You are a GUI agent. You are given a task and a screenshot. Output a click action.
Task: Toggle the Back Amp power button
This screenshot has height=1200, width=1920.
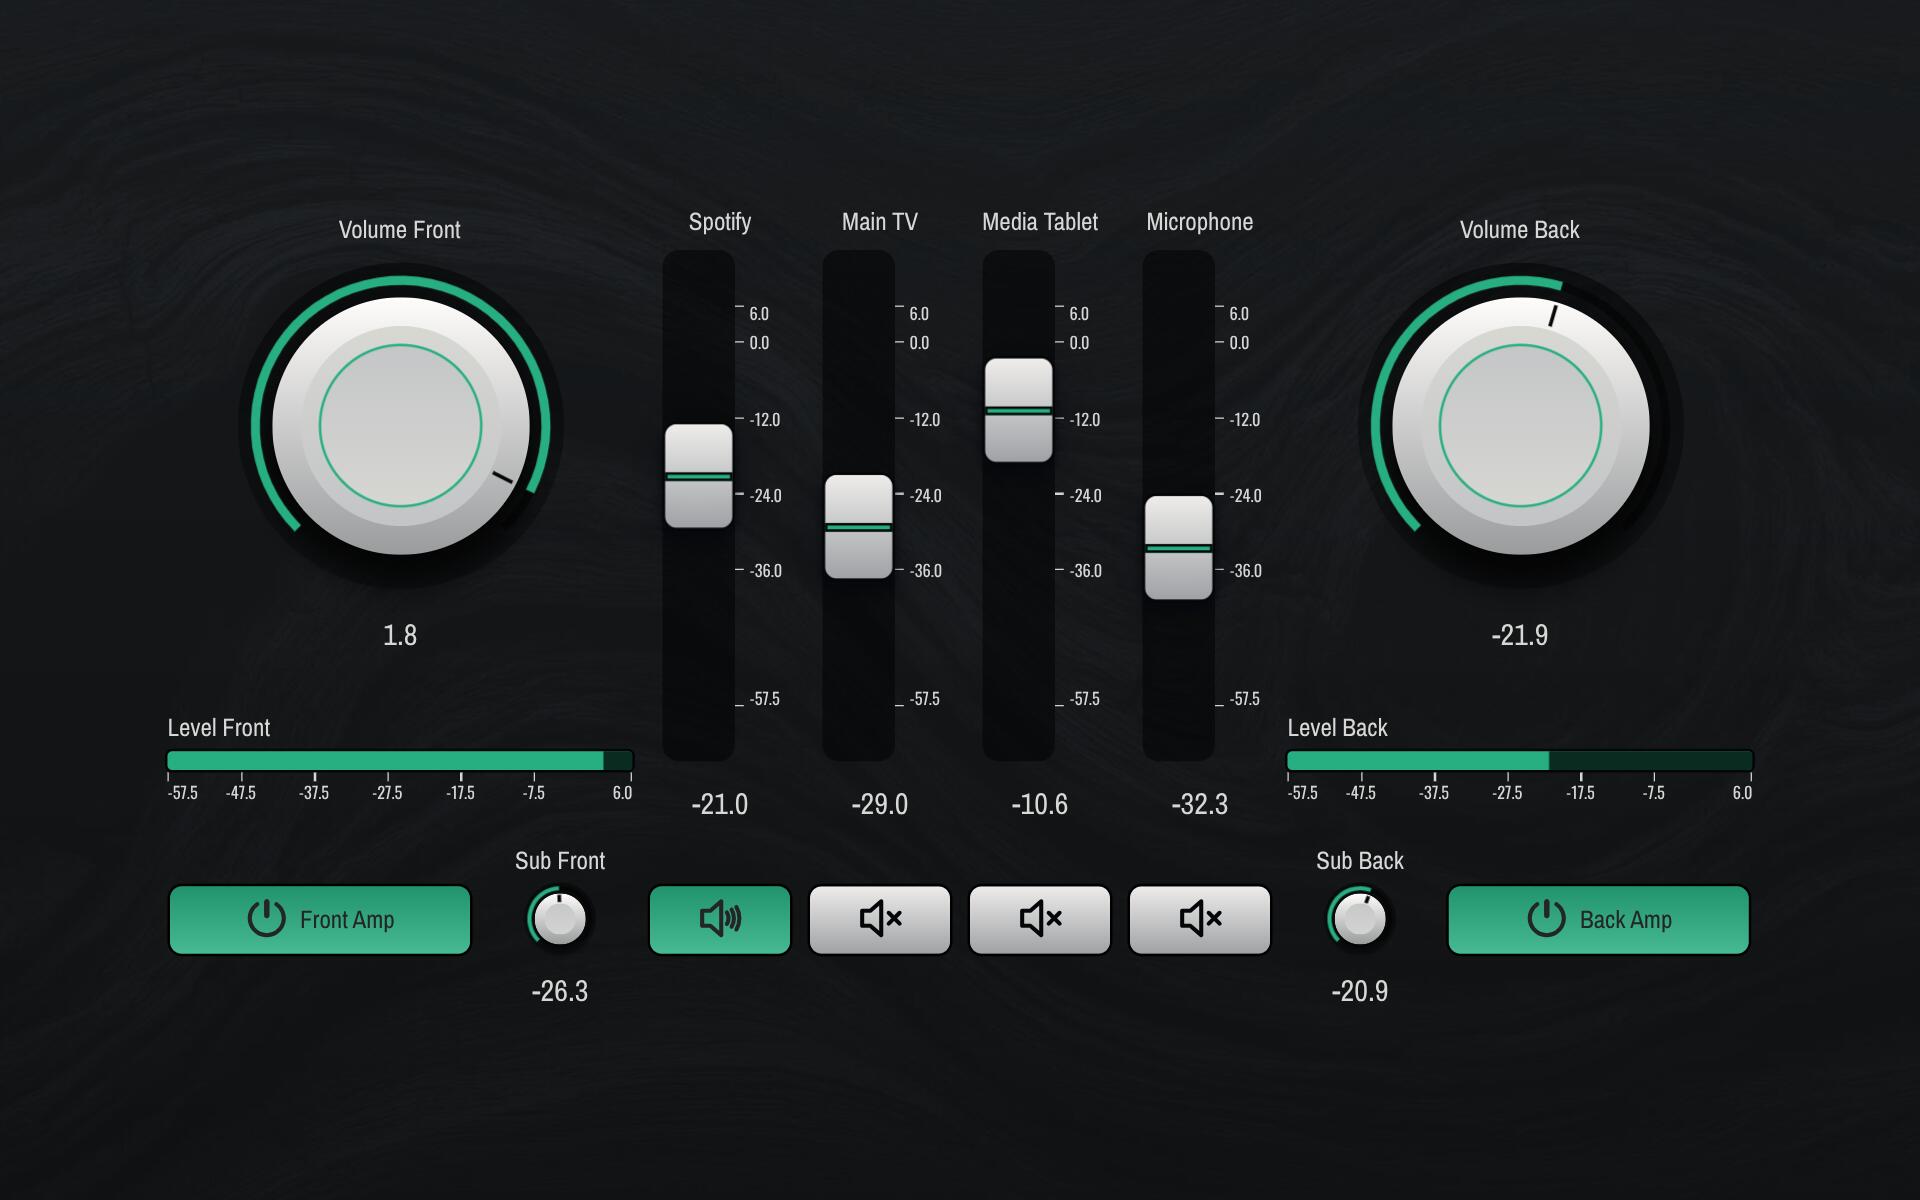click(x=1598, y=919)
